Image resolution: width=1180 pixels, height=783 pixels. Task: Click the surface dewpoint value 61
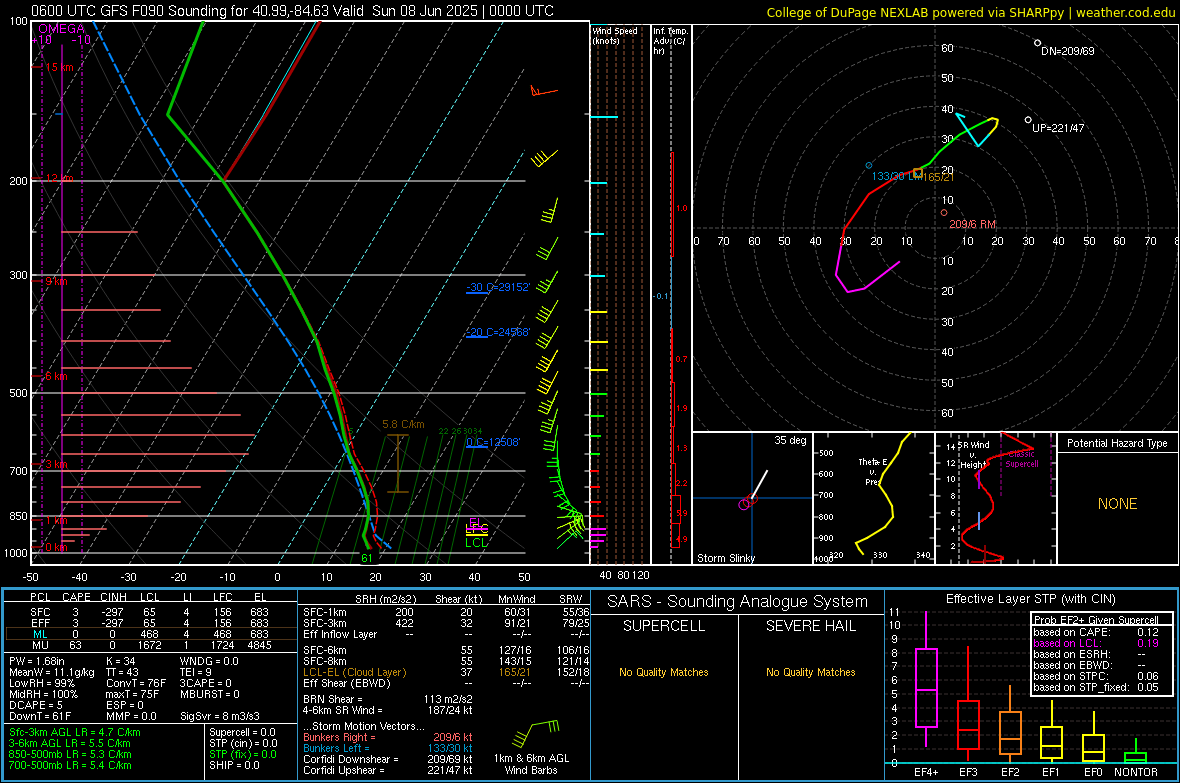tap(366, 558)
